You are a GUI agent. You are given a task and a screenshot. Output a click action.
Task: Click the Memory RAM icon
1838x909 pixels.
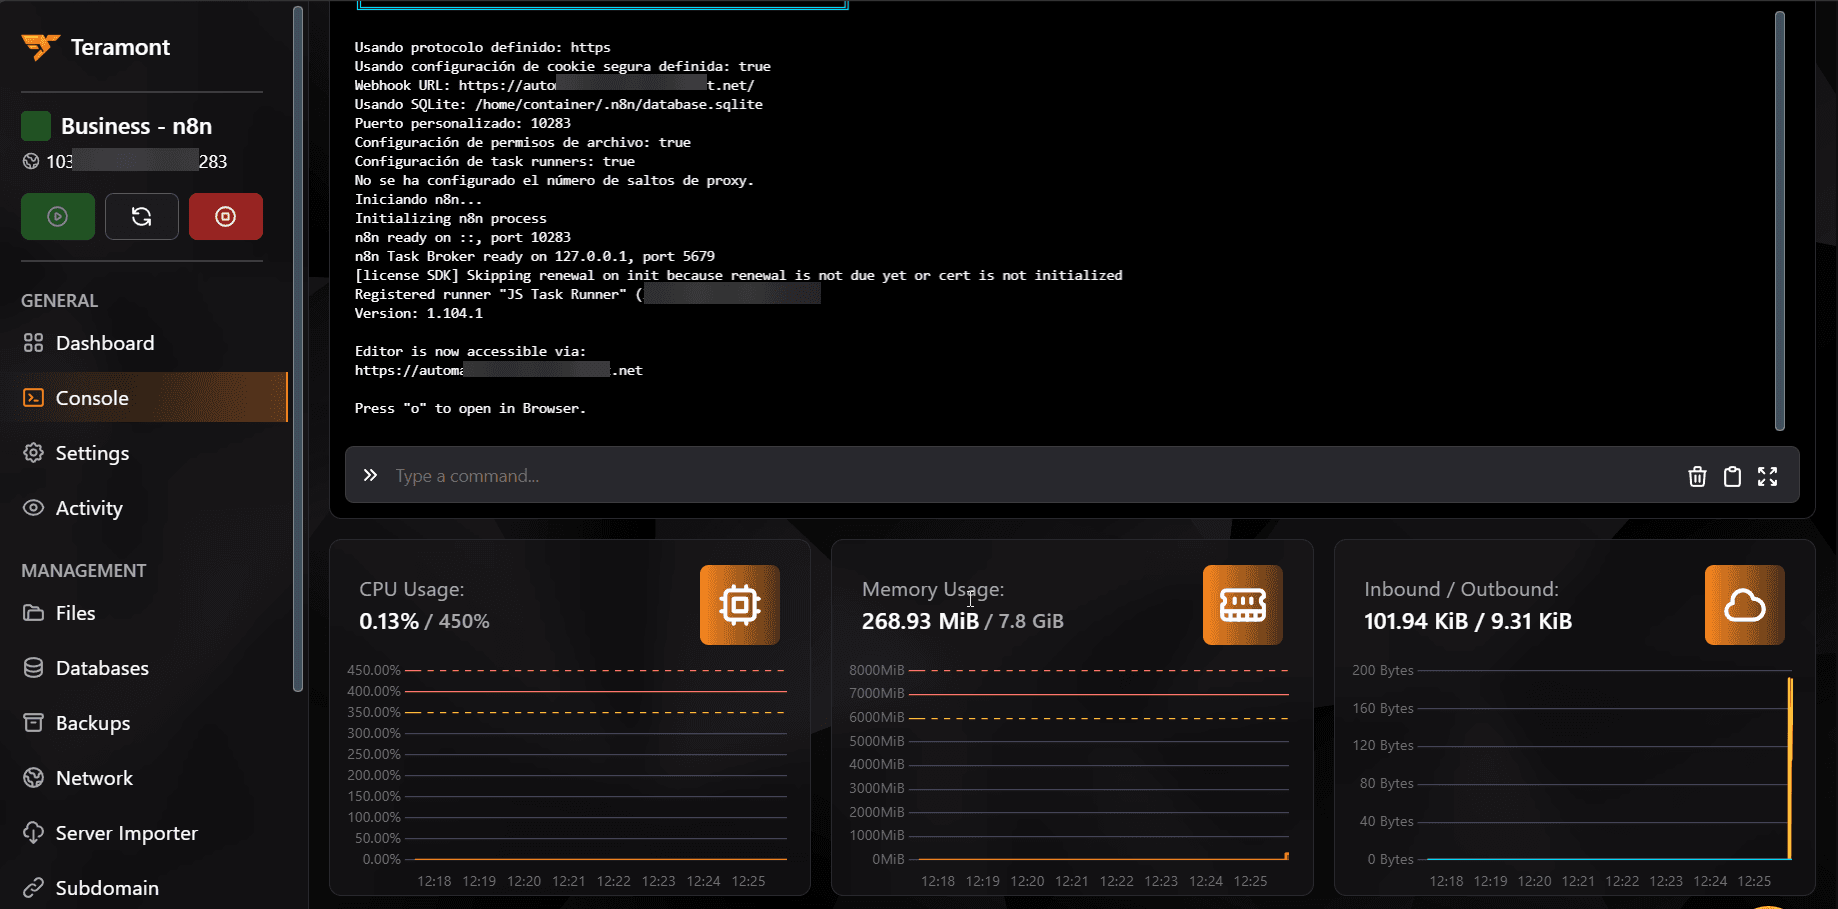click(x=1243, y=605)
